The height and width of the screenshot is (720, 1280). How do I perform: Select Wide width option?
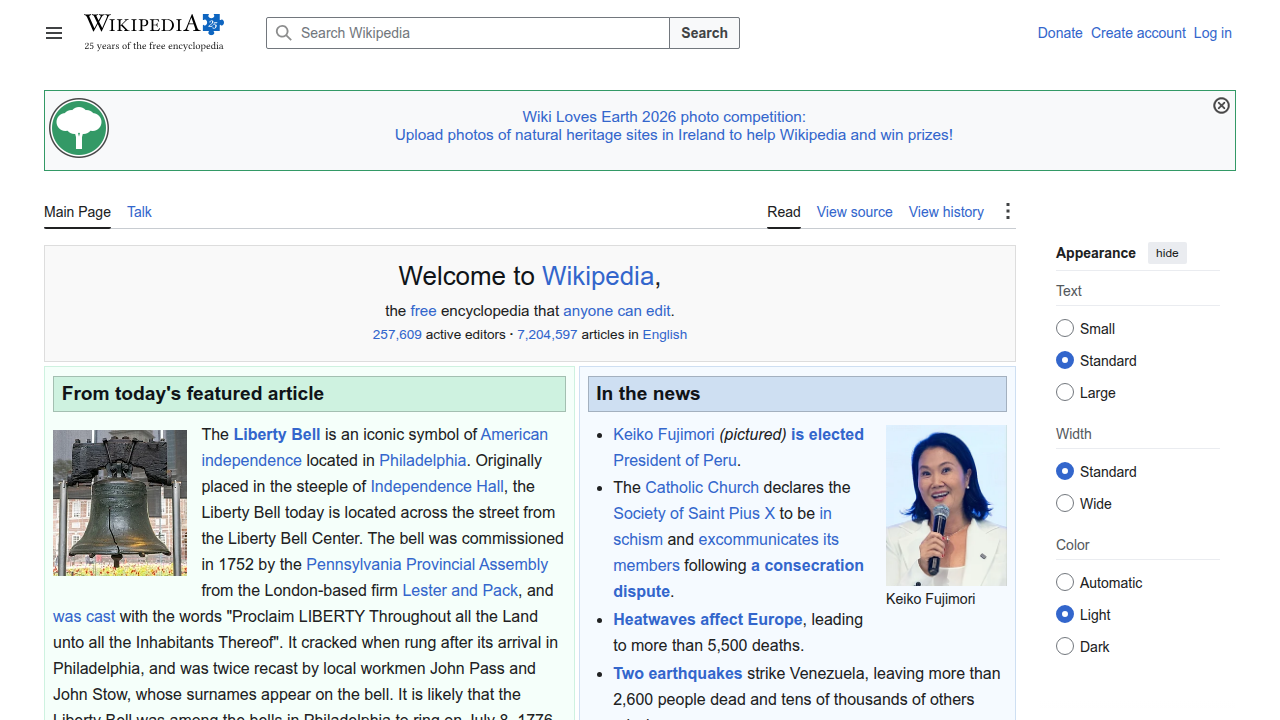[1065, 503]
